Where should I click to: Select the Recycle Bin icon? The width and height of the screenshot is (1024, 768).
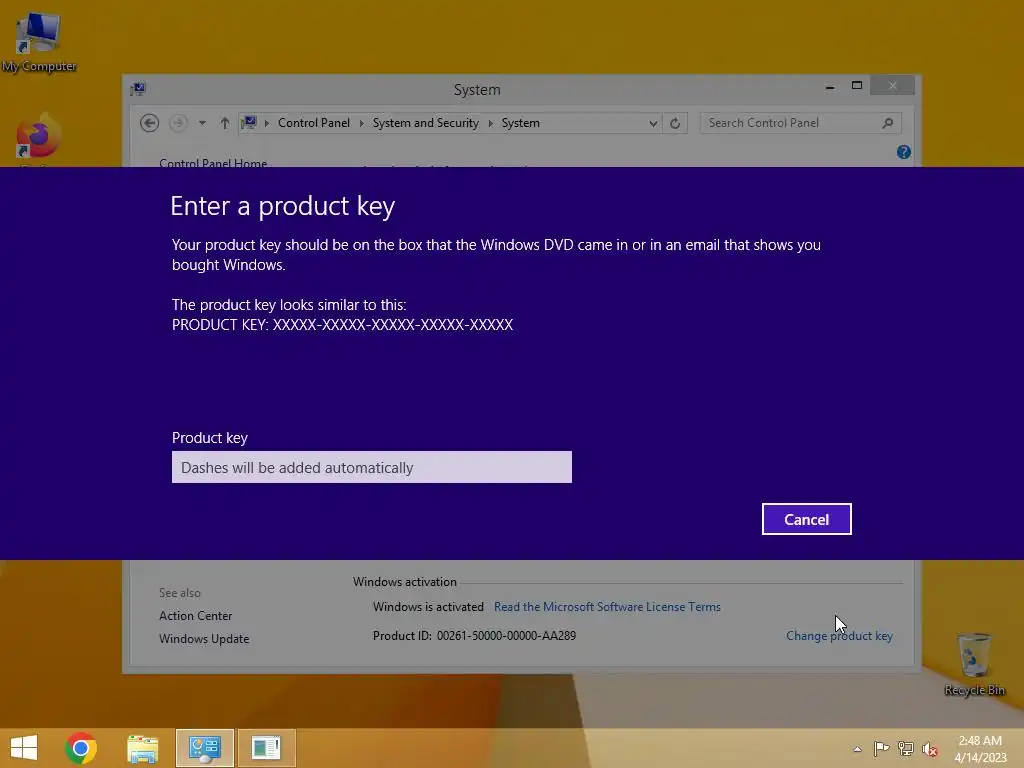[x=974, y=665]
